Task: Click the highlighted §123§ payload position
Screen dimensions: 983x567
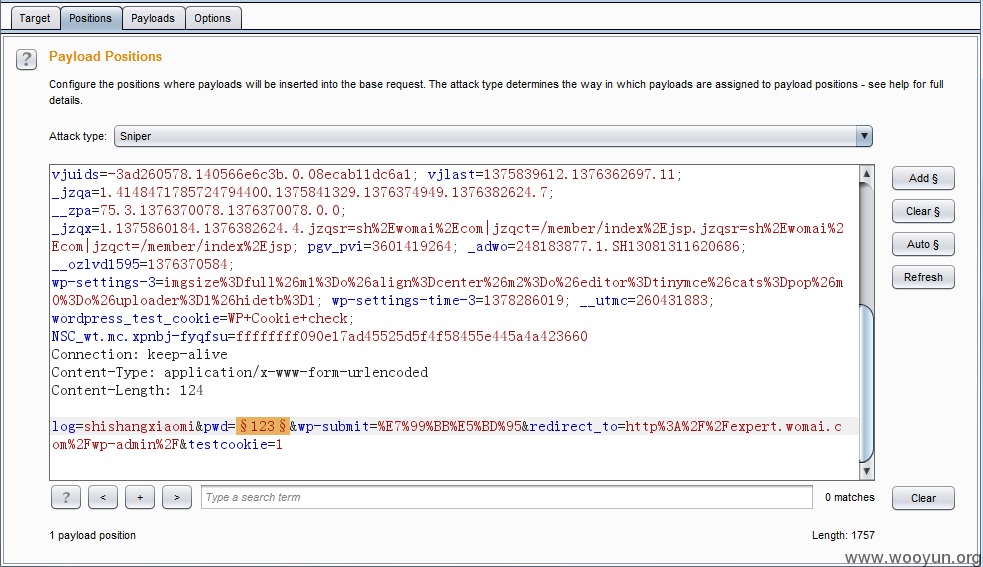Action: point(263,427)
